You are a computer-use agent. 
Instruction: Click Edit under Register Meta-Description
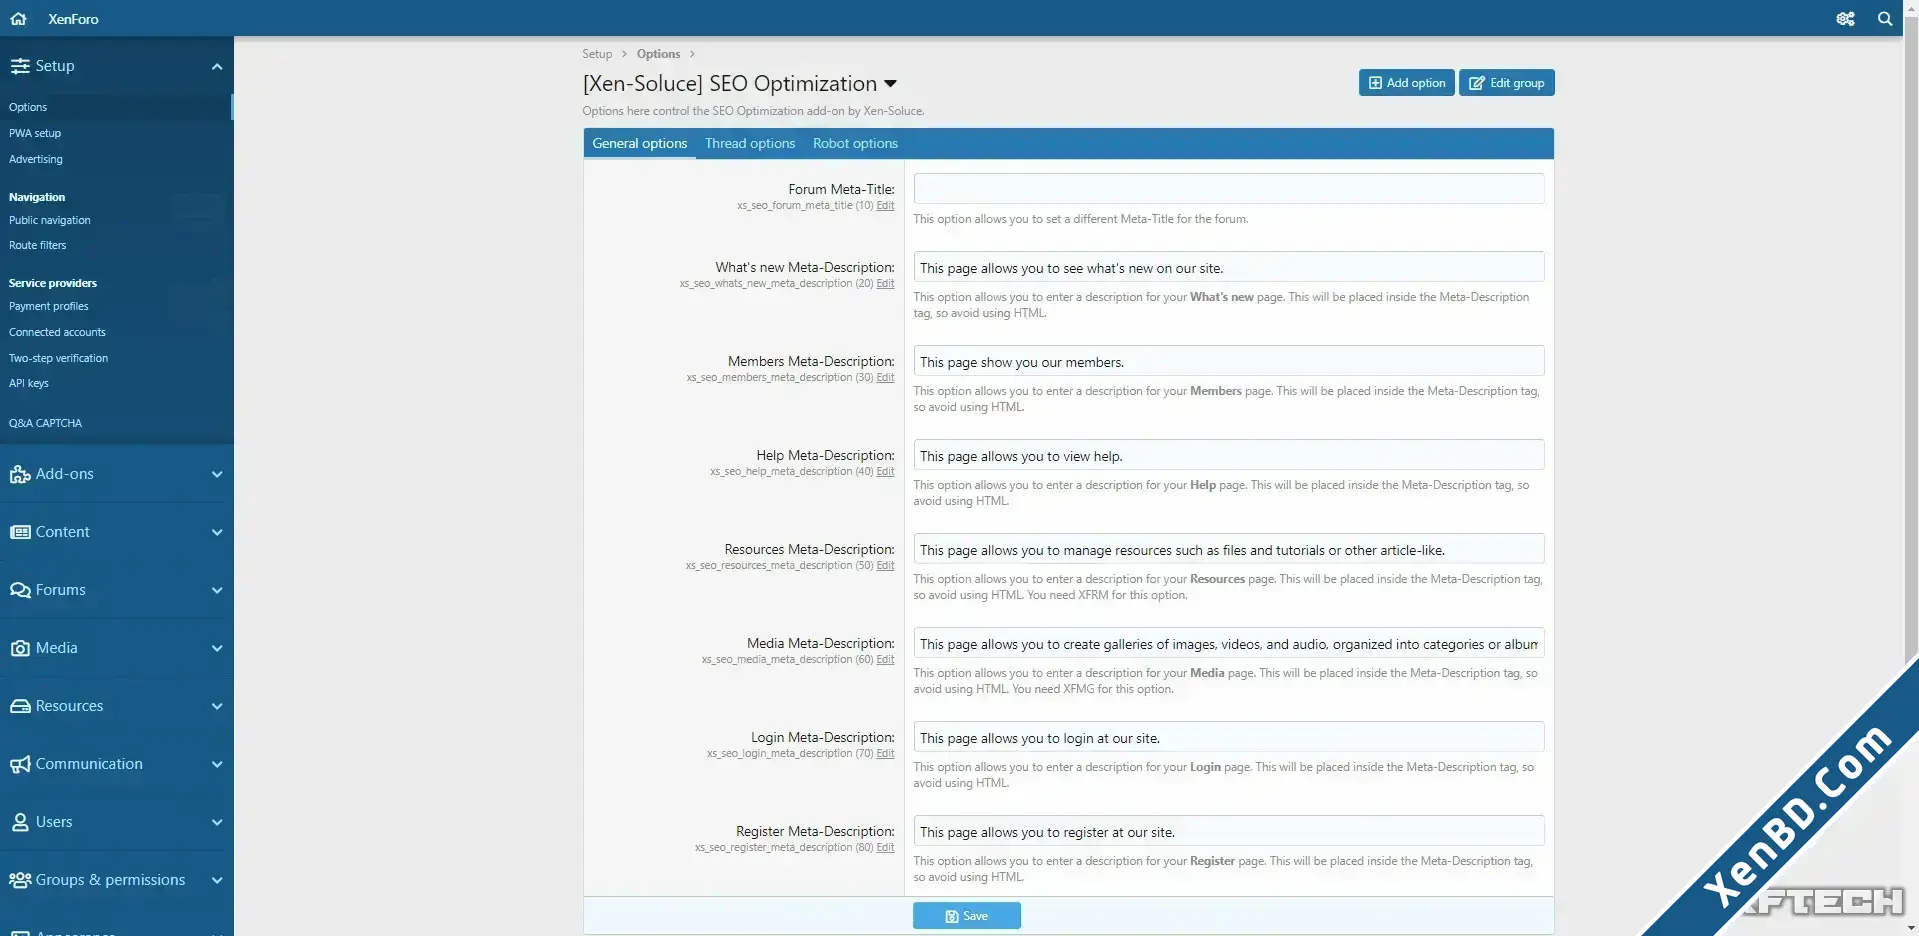885,848
